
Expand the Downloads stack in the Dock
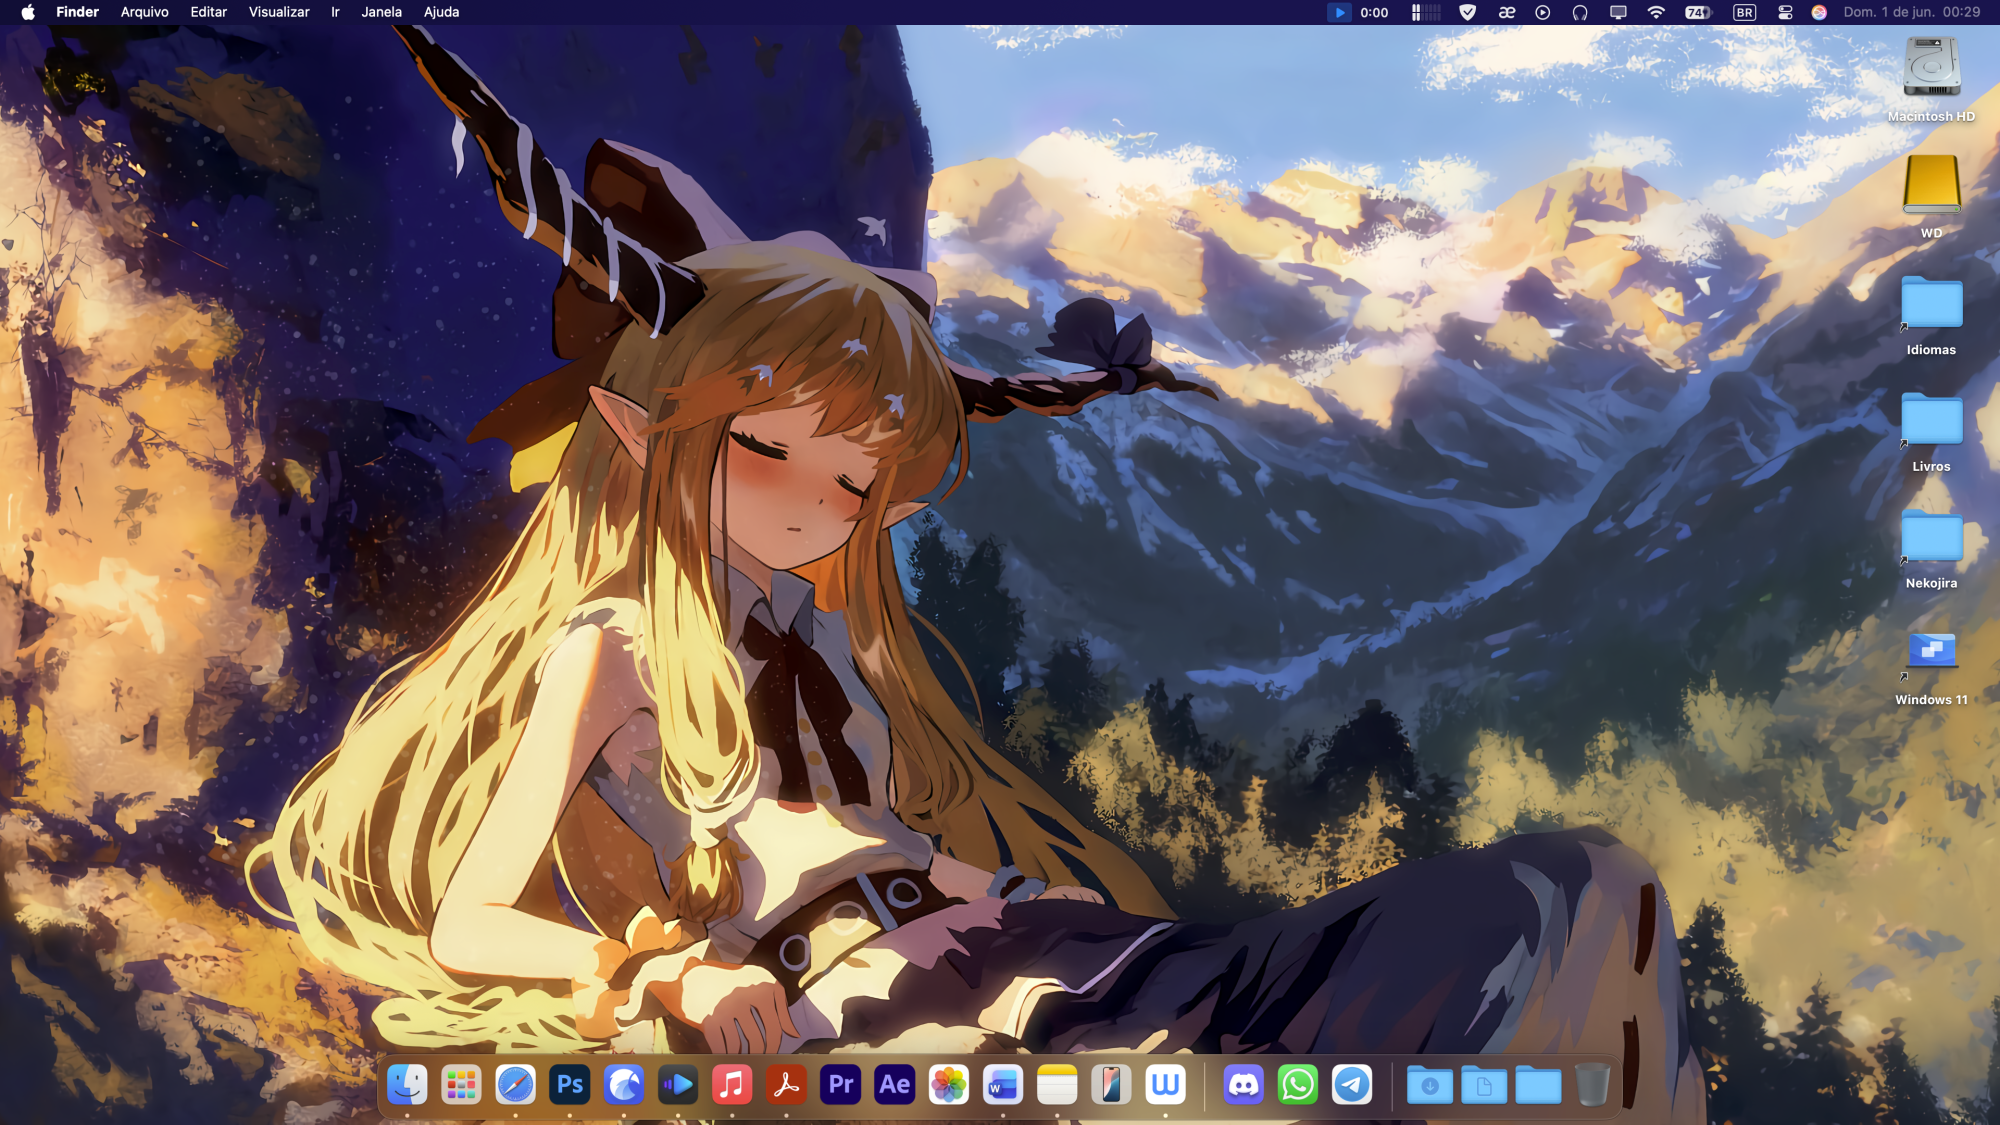coord(1430,1084)
